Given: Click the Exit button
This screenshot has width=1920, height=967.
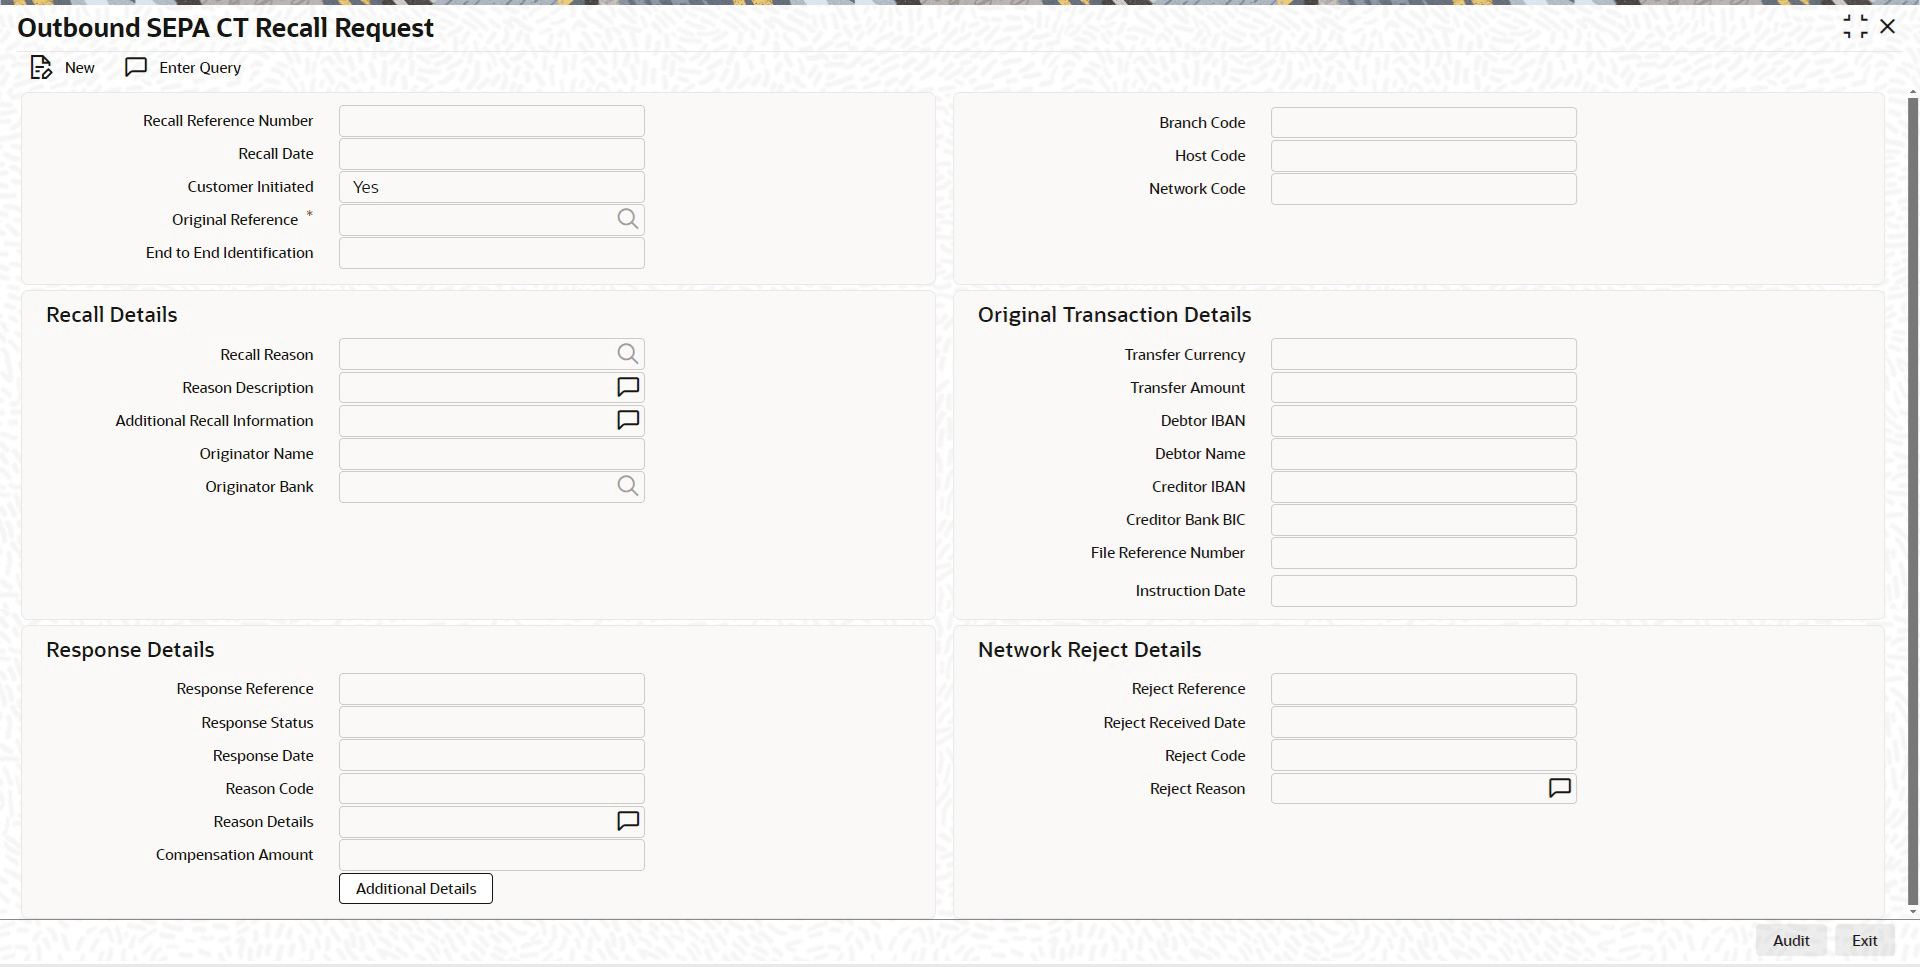Looking at the screenshot, I should pyautogui.click(x=1865, y=940).
